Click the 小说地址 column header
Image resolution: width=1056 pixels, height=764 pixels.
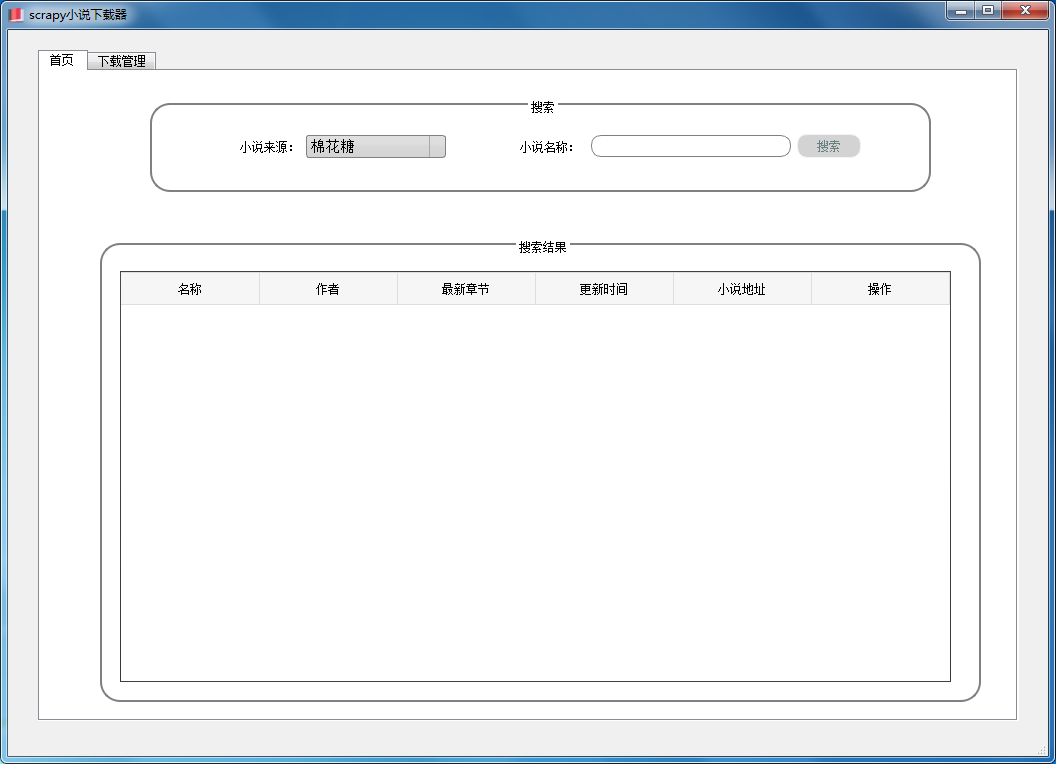pos(742,289)
